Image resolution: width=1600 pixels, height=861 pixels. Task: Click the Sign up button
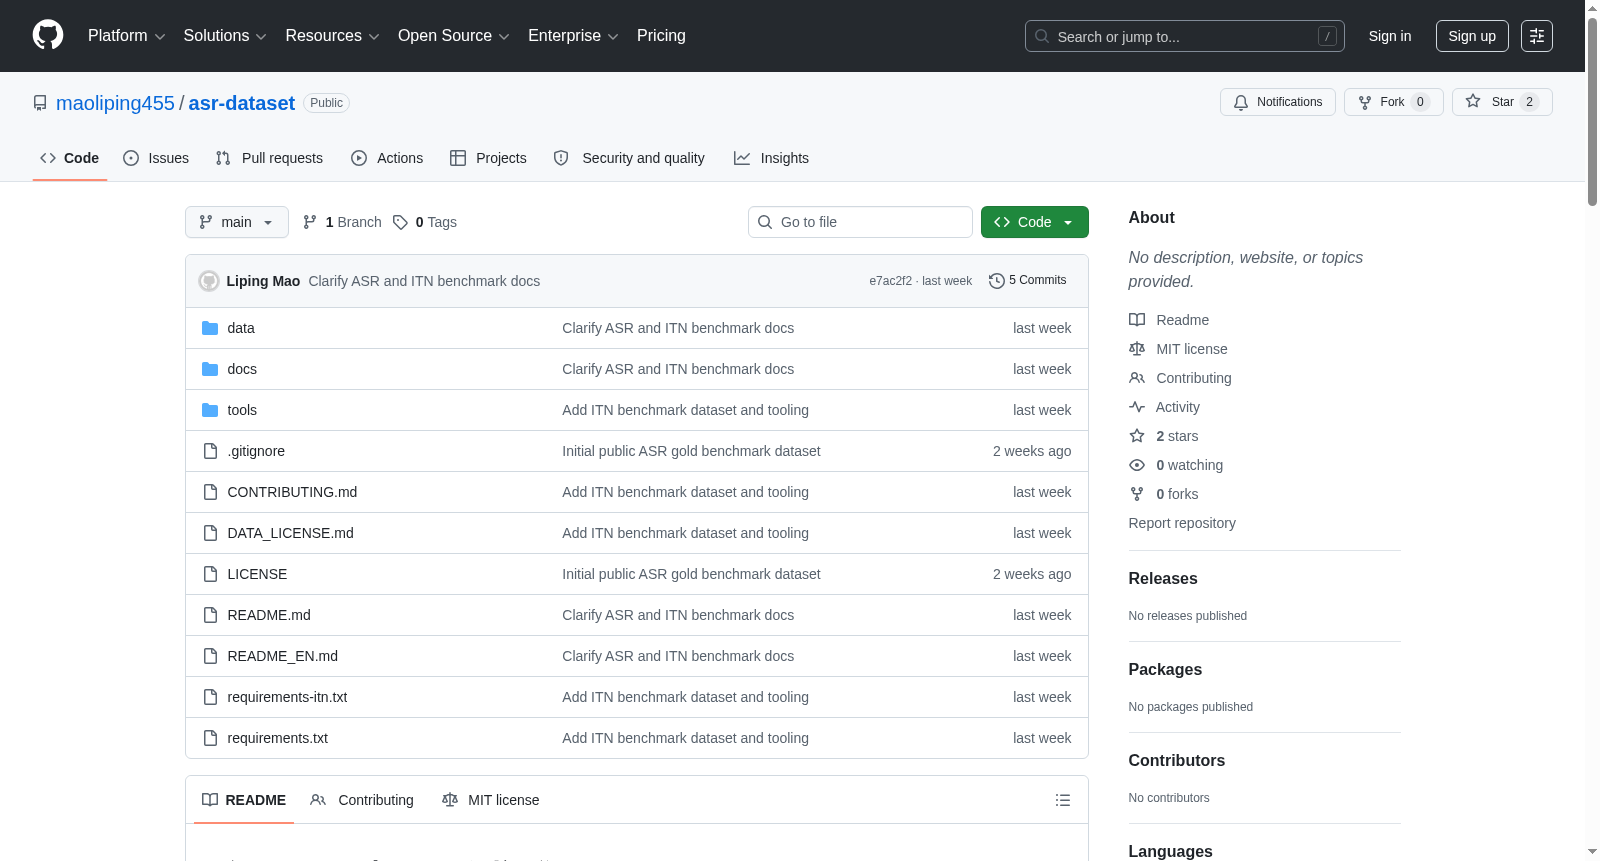tap(1472, 36)
